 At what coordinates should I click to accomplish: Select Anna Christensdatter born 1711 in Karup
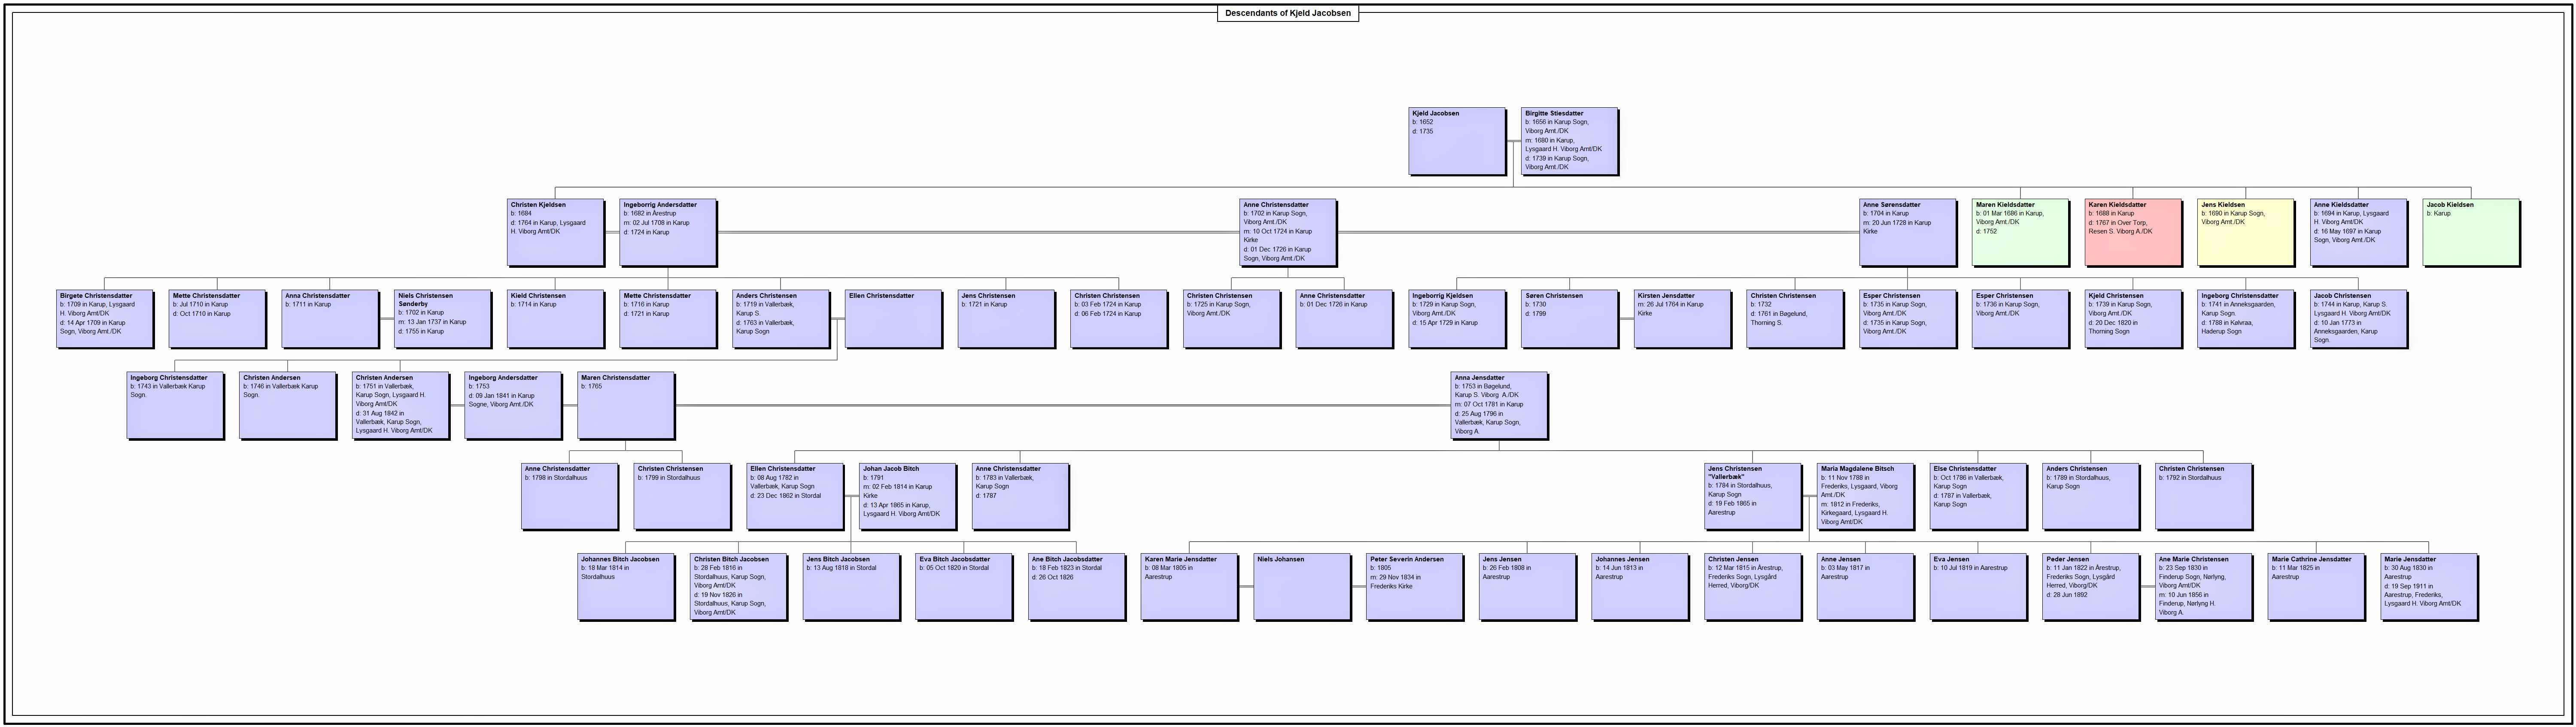tap(330, 319)
